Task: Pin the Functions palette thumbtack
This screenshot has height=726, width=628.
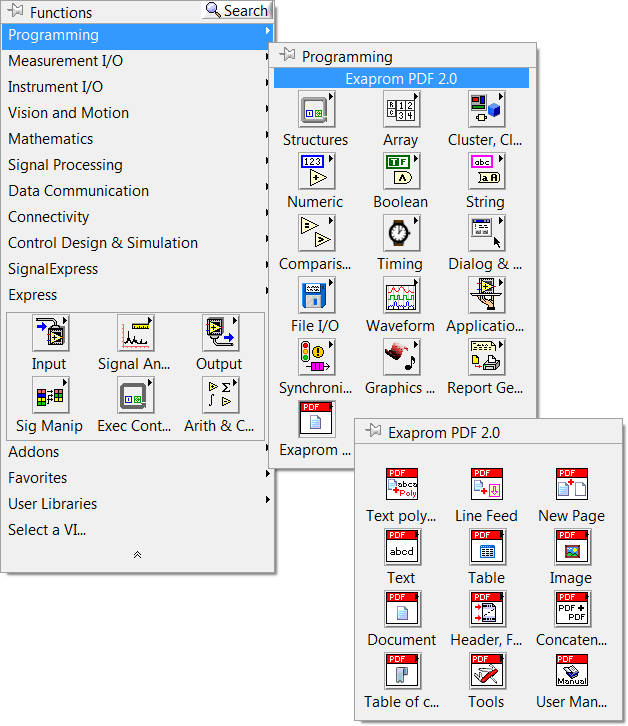Action: 15,11
